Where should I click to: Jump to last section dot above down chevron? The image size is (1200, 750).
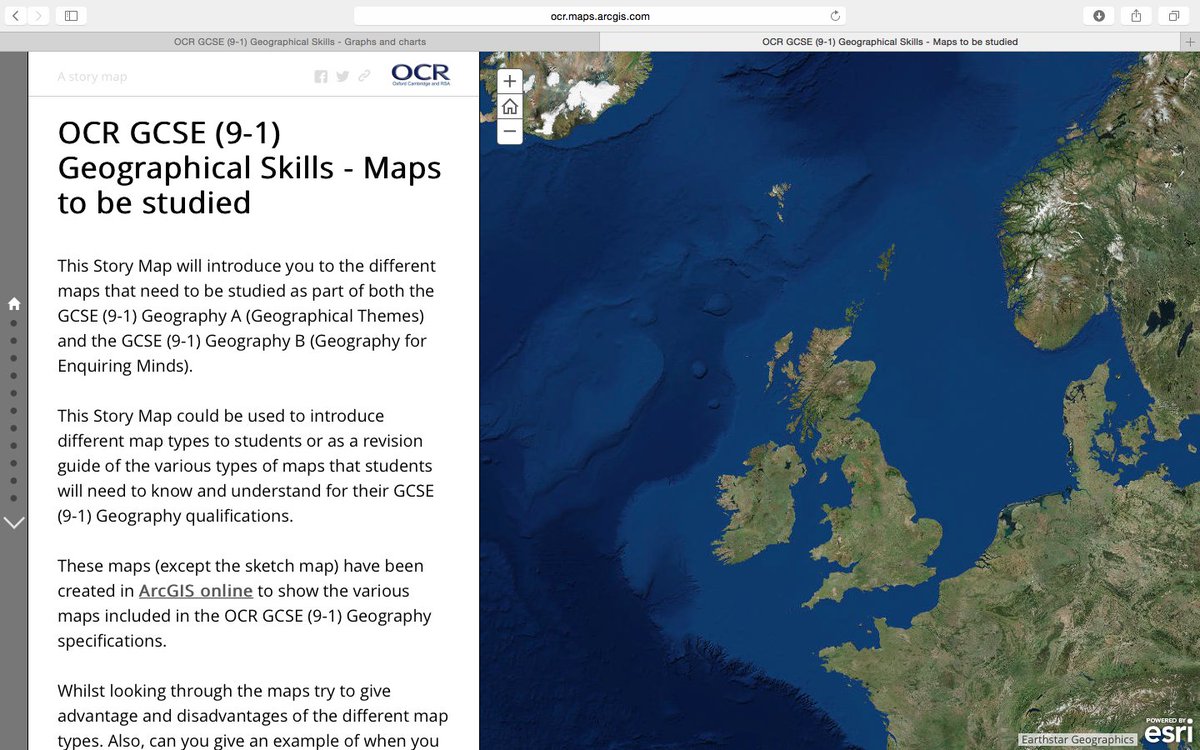14,497
